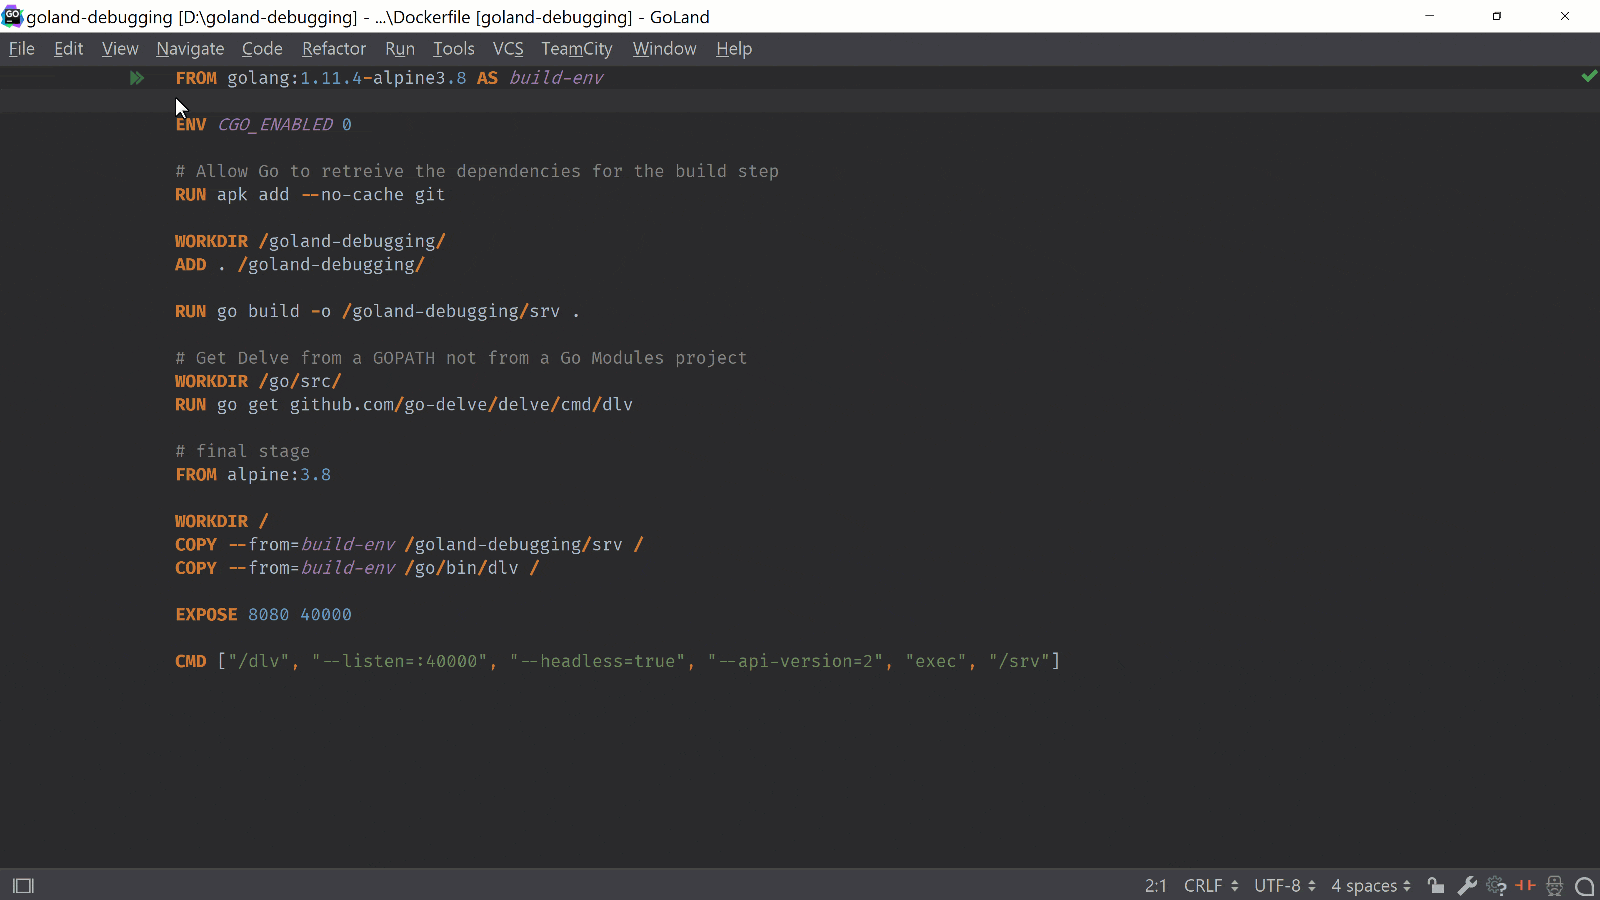Open the TeamCity menu
Screen dimensions: 1600x900
coord(577,49)
